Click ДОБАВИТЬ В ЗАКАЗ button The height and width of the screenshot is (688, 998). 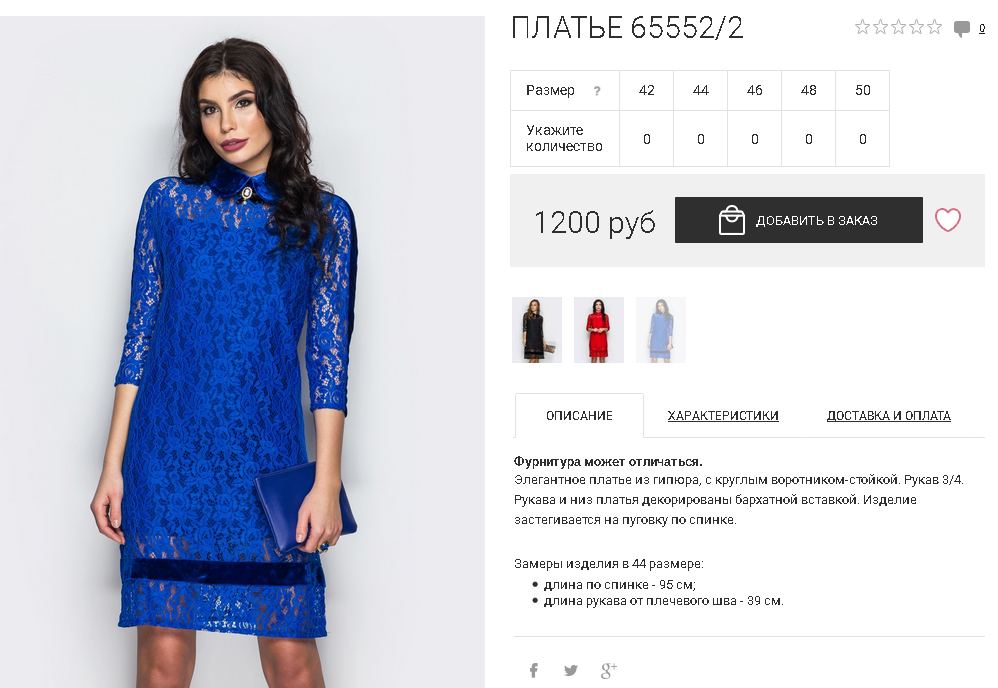point(799,220)
